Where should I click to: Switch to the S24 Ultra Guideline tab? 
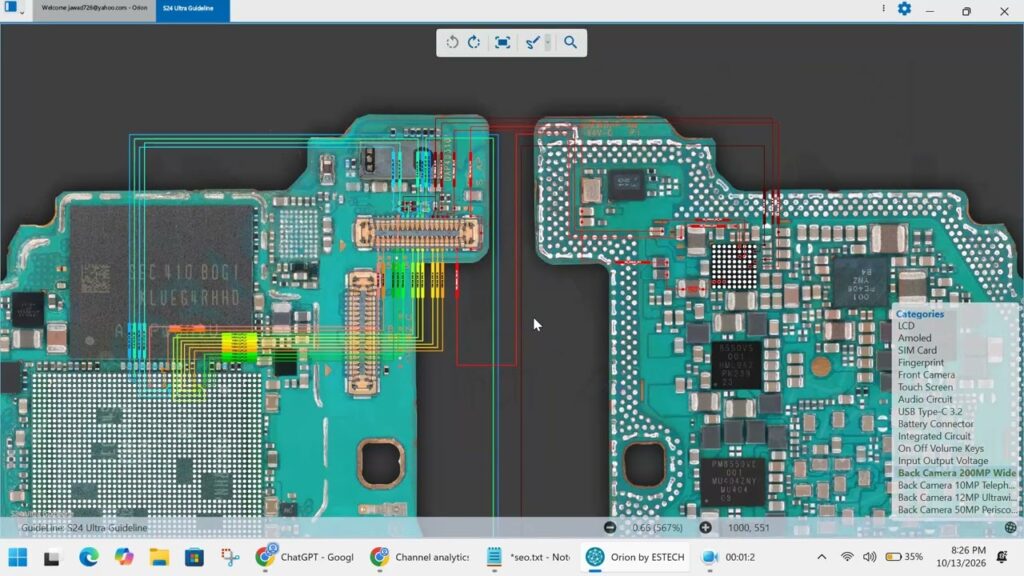pyautogui.click(x=193, y=9)
